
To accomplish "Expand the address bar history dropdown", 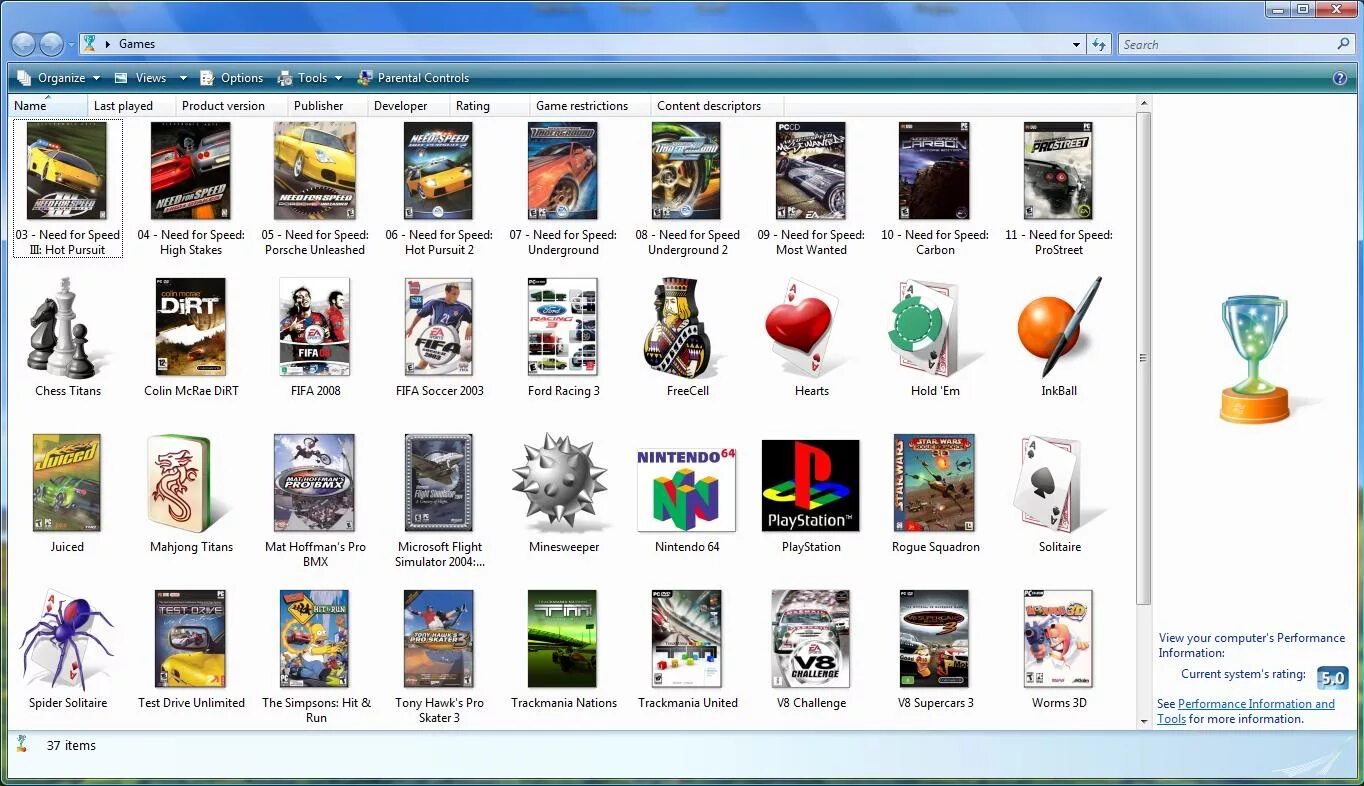I will click(1076, 44).
